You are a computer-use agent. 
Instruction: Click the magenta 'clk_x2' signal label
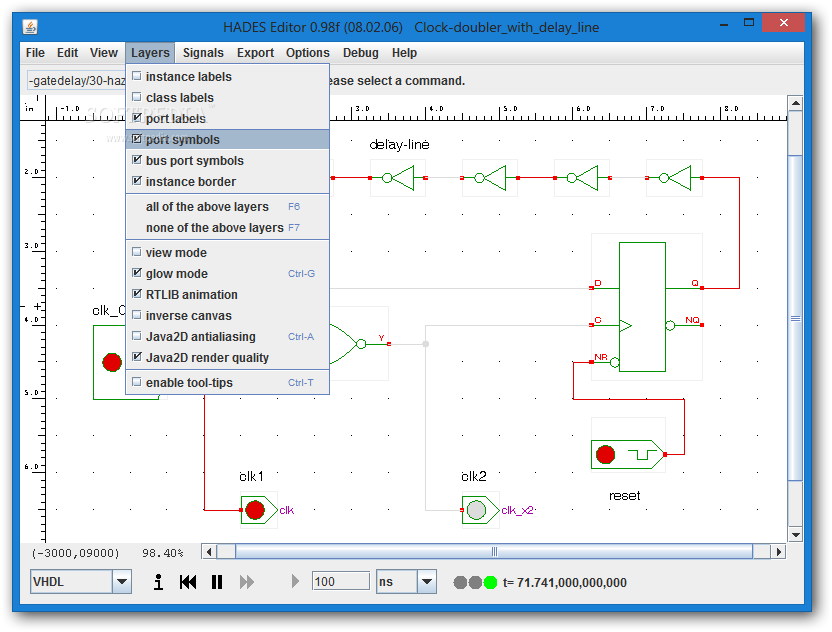[517, 510]
